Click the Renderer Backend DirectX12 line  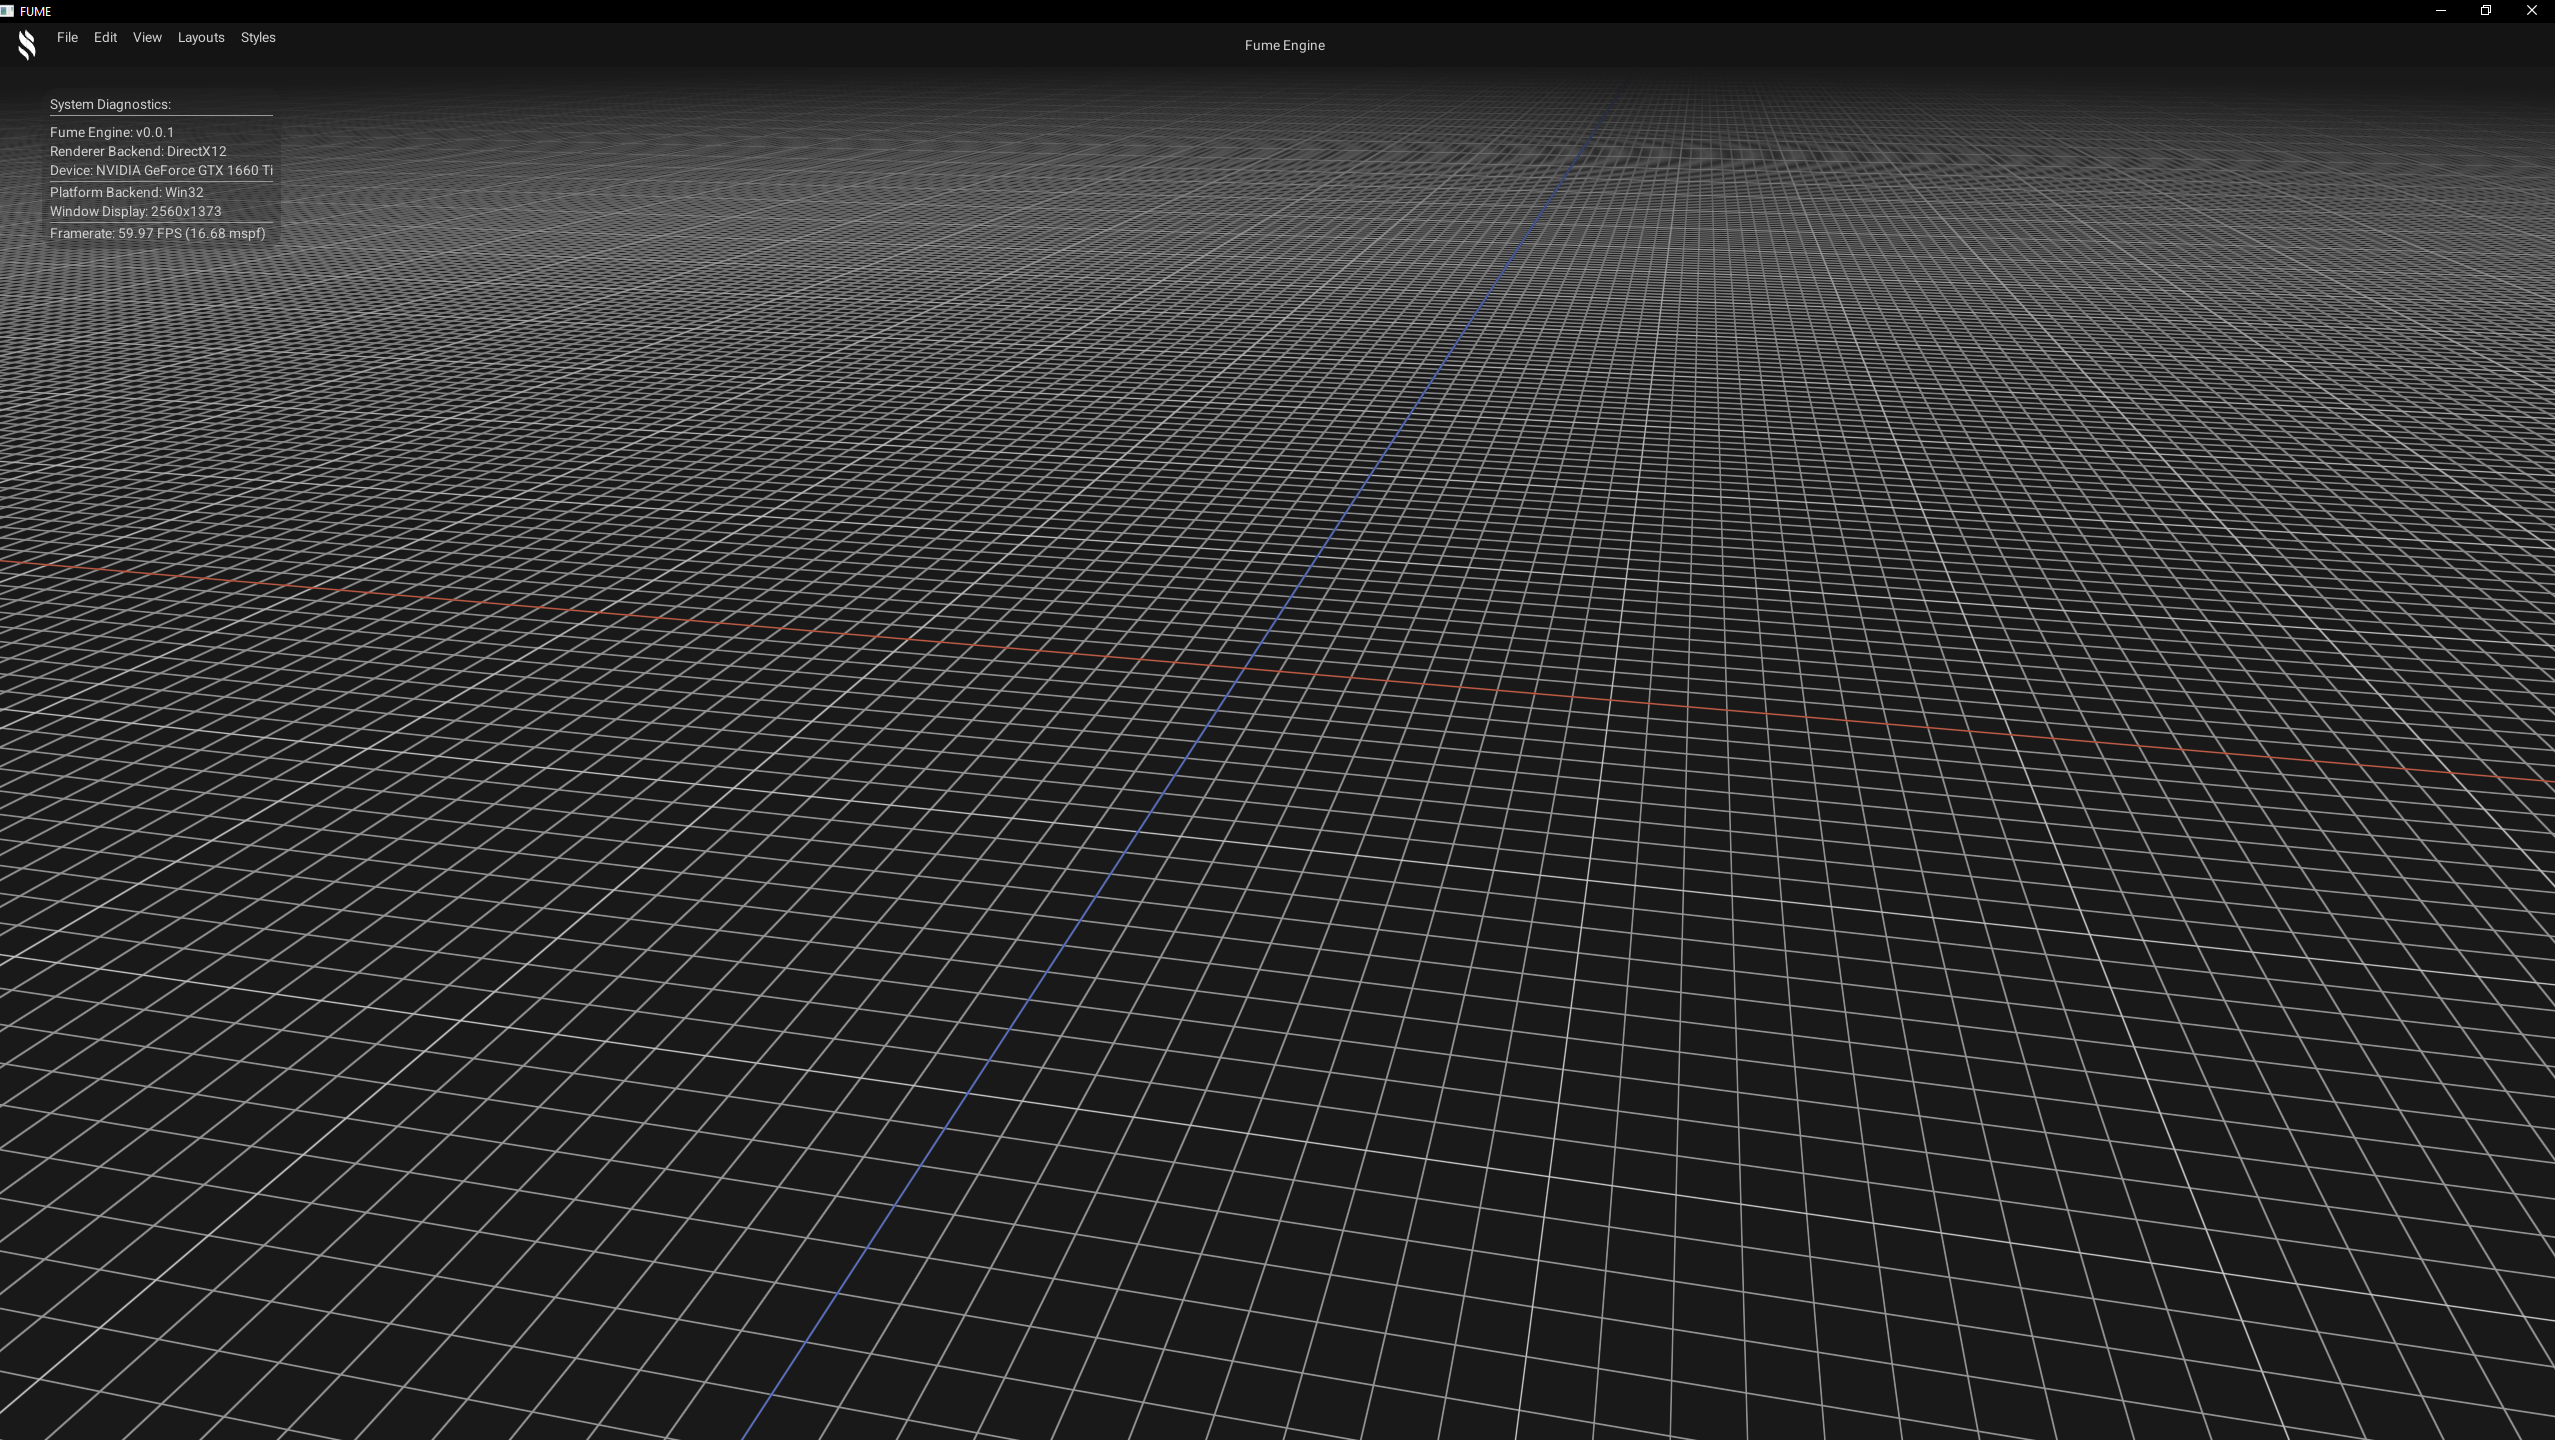tap(138, 151)
